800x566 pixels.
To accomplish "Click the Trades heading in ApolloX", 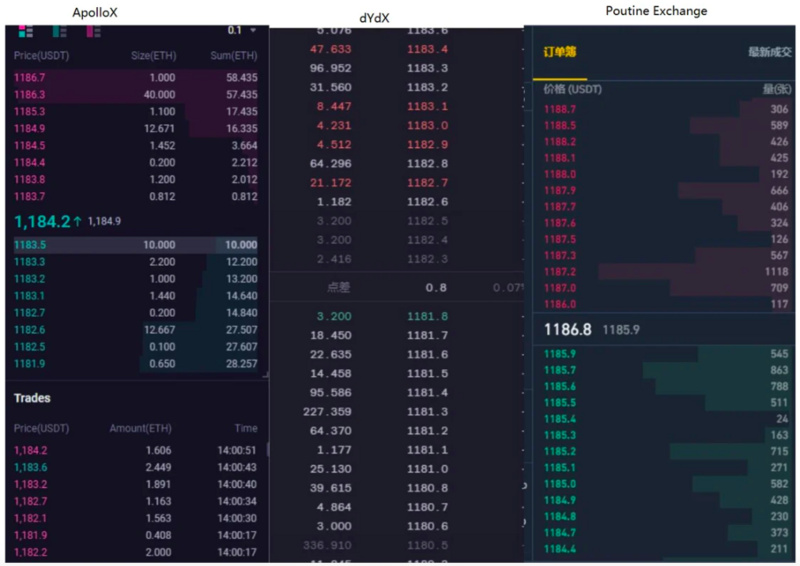I will 32,398.
